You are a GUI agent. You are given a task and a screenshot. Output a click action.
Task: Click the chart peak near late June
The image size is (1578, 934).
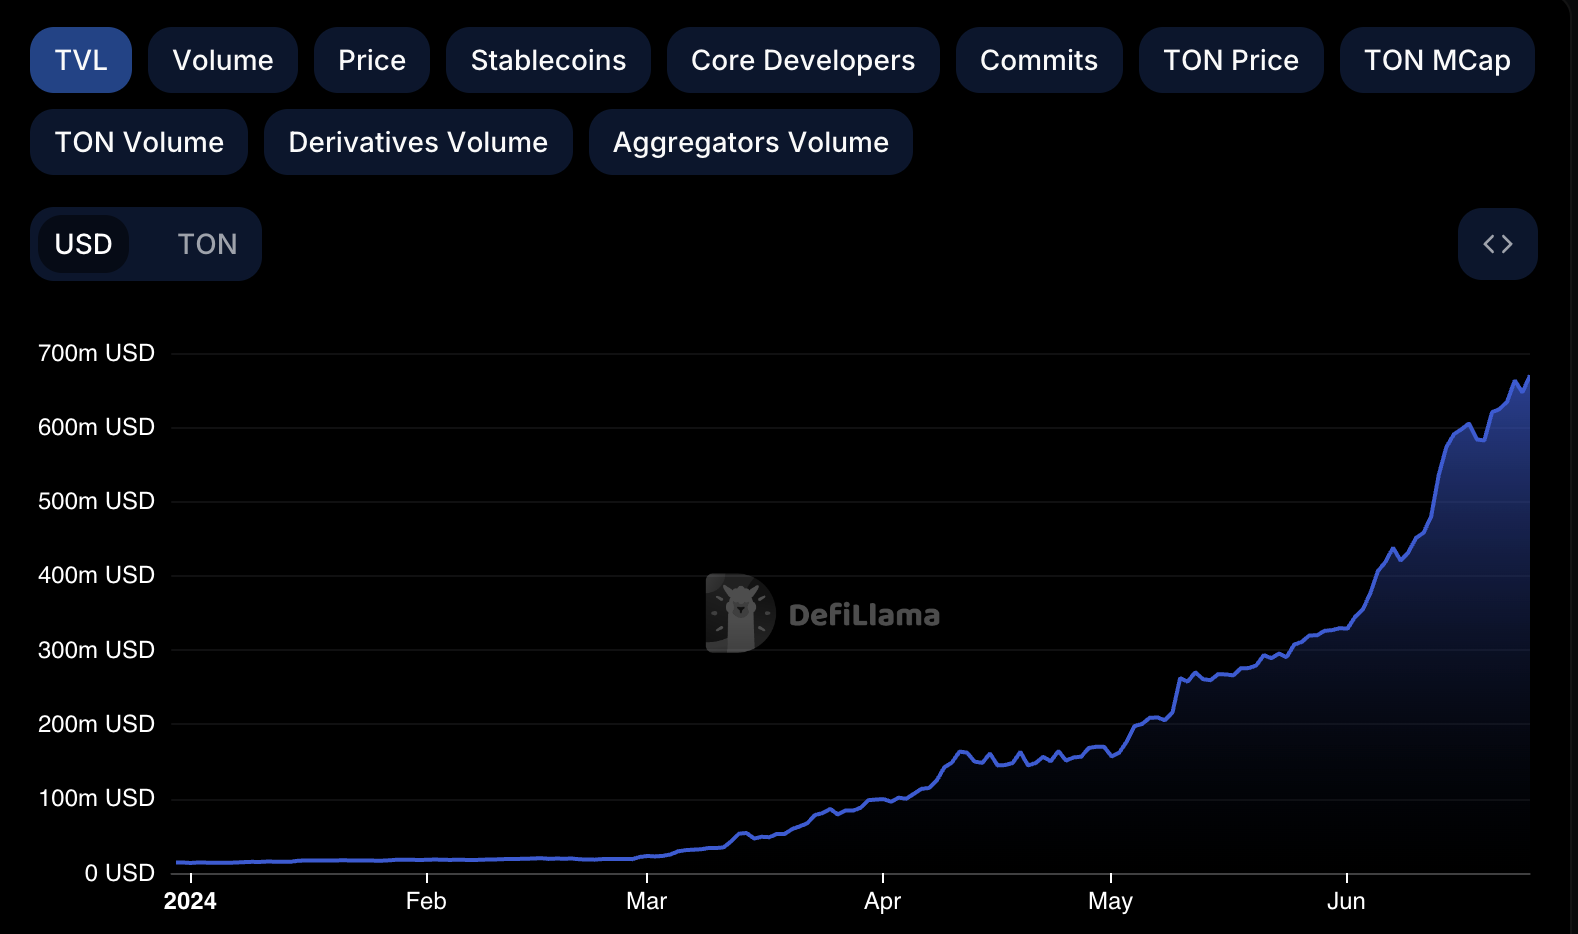[x=1527, y=378]
